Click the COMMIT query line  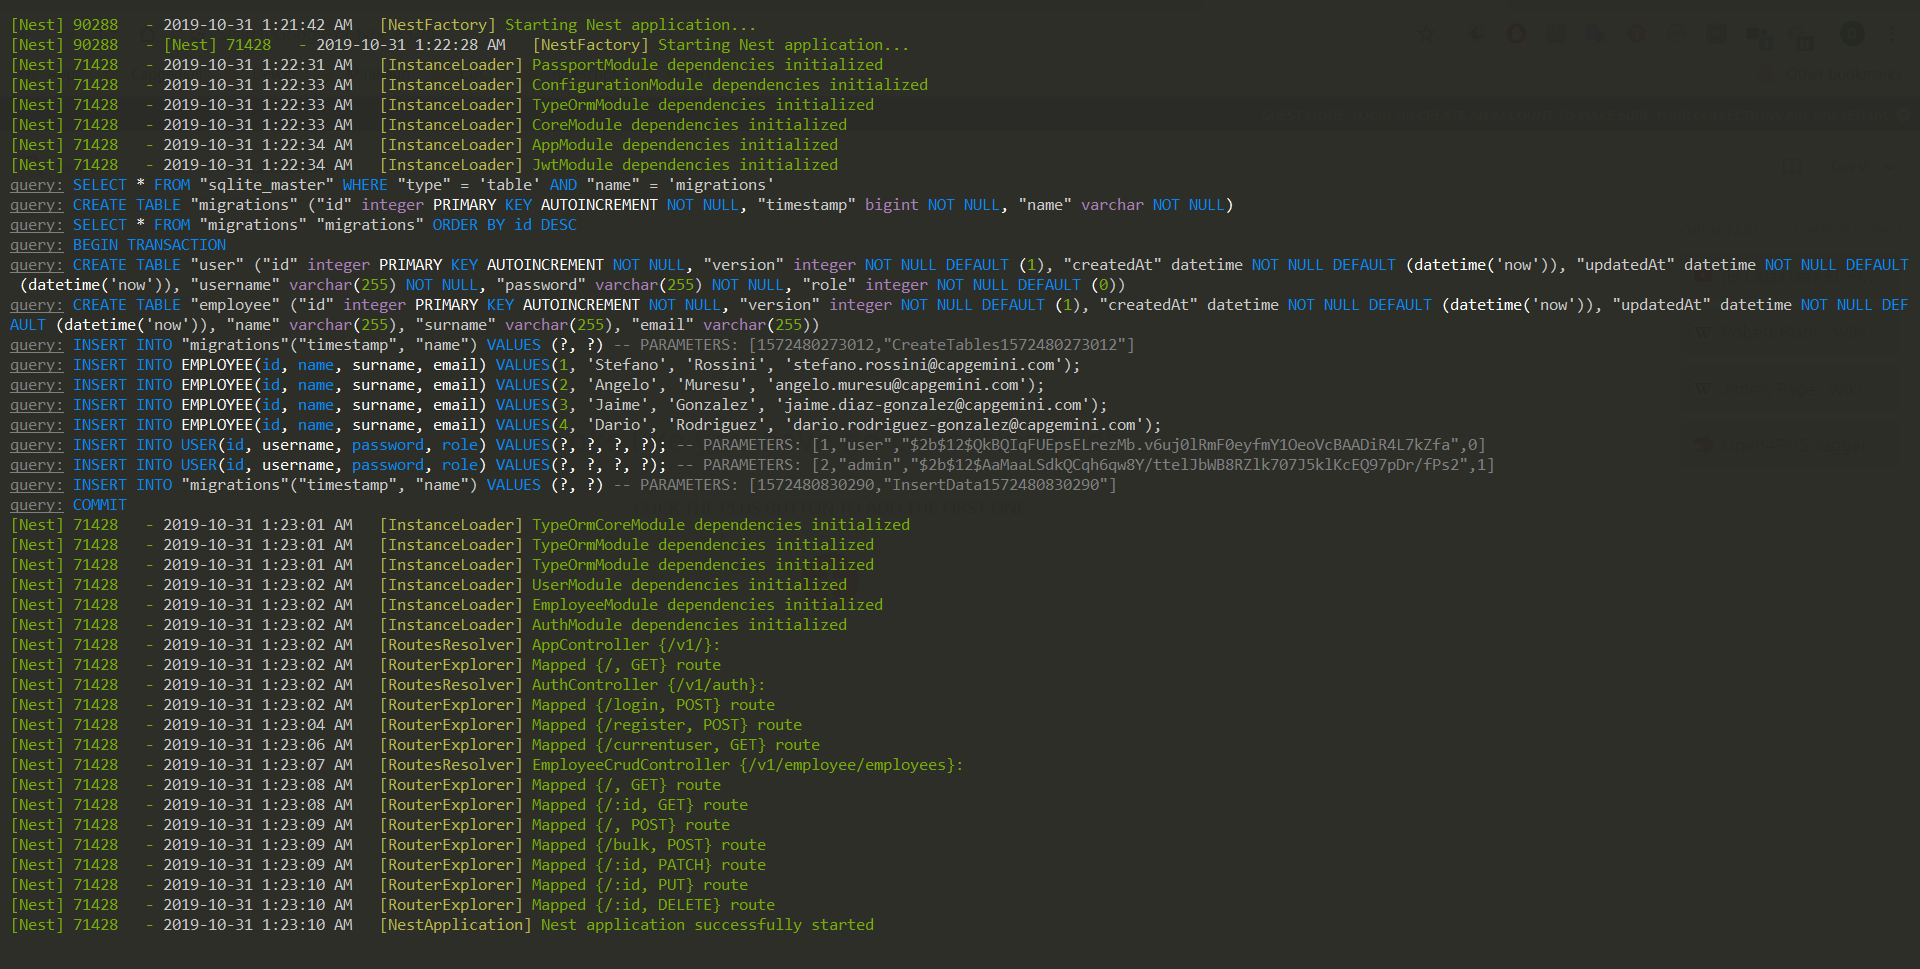(x=99, y=505)
